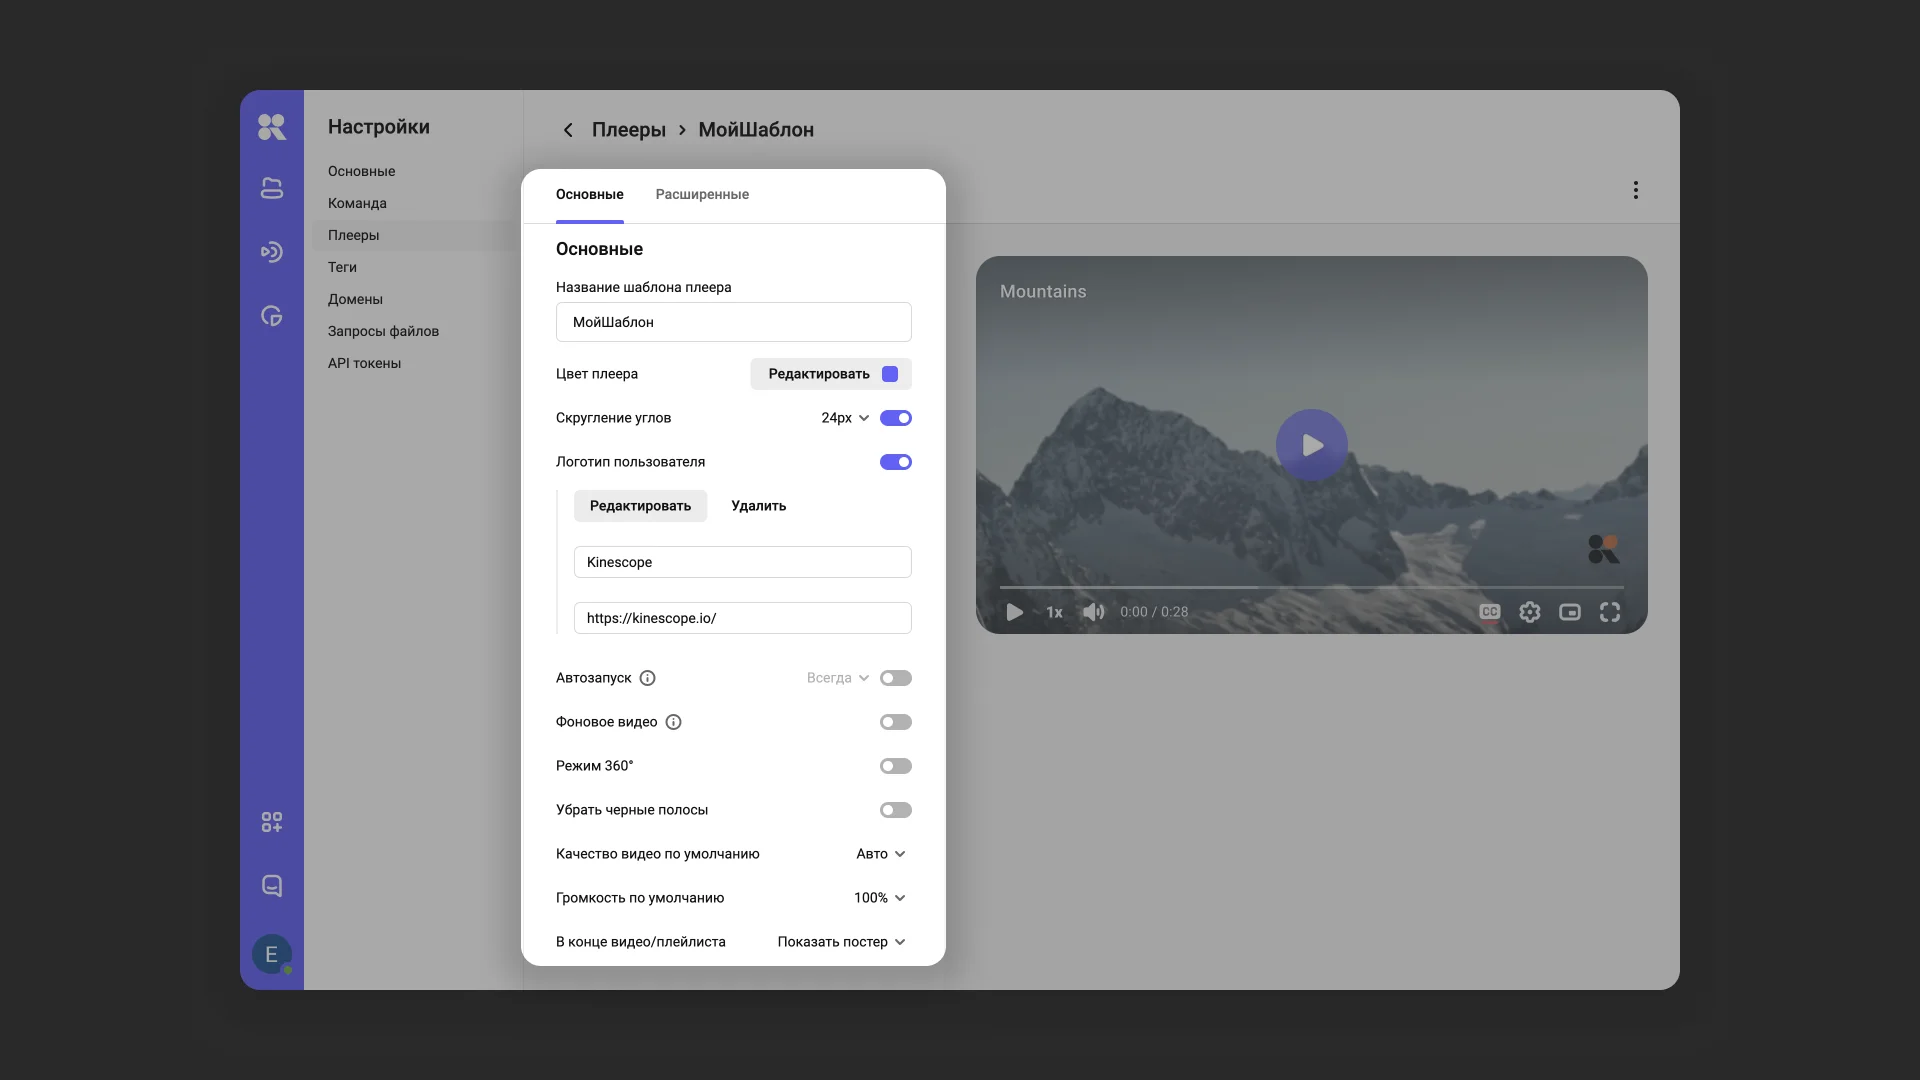Click back arrow next to Плееры
This screenshot has width=1920, height=1080.
pos(568,130)
